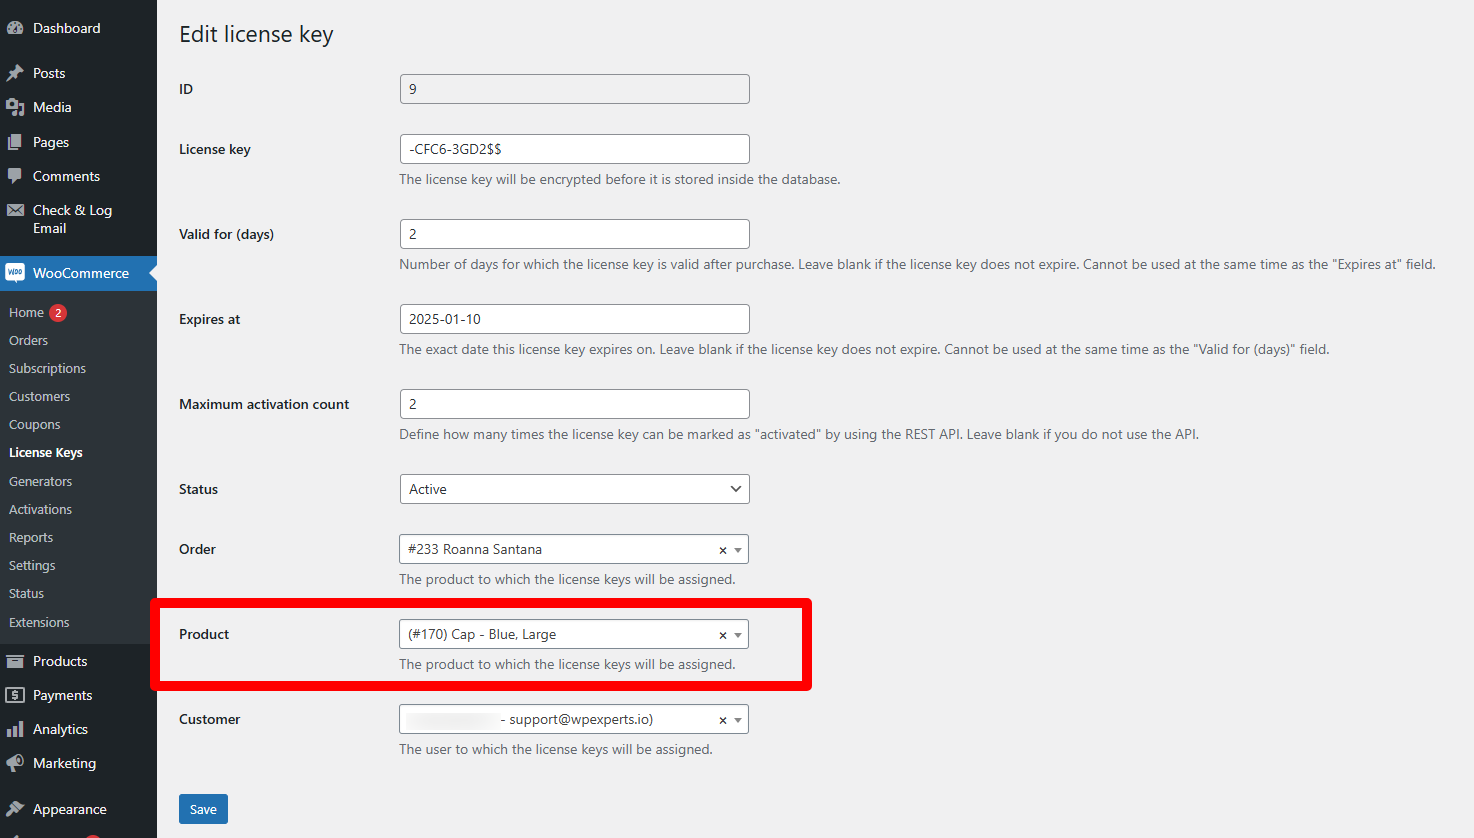Click the WooCommerce logo icon
Viewport: 1474px width, 838px height.
click(x=15, y=273)
